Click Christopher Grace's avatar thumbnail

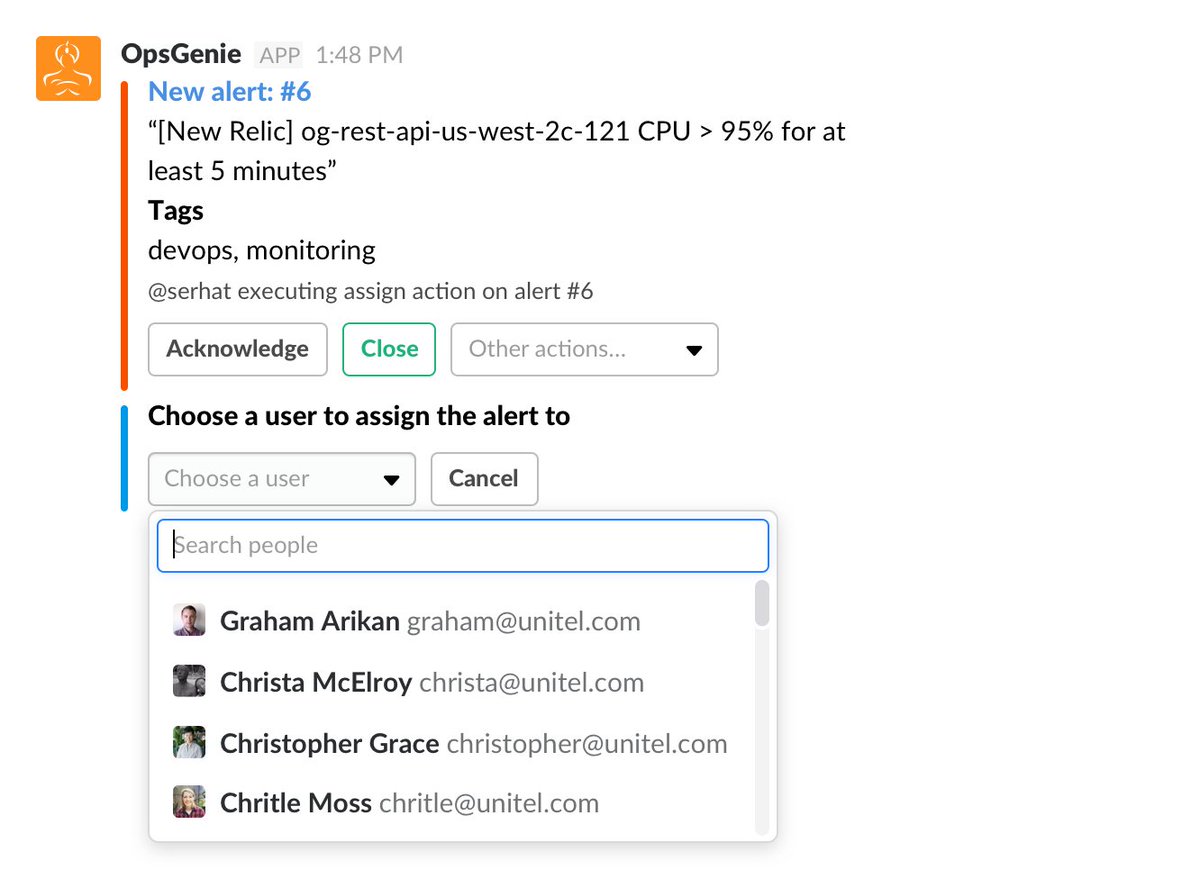189,742
